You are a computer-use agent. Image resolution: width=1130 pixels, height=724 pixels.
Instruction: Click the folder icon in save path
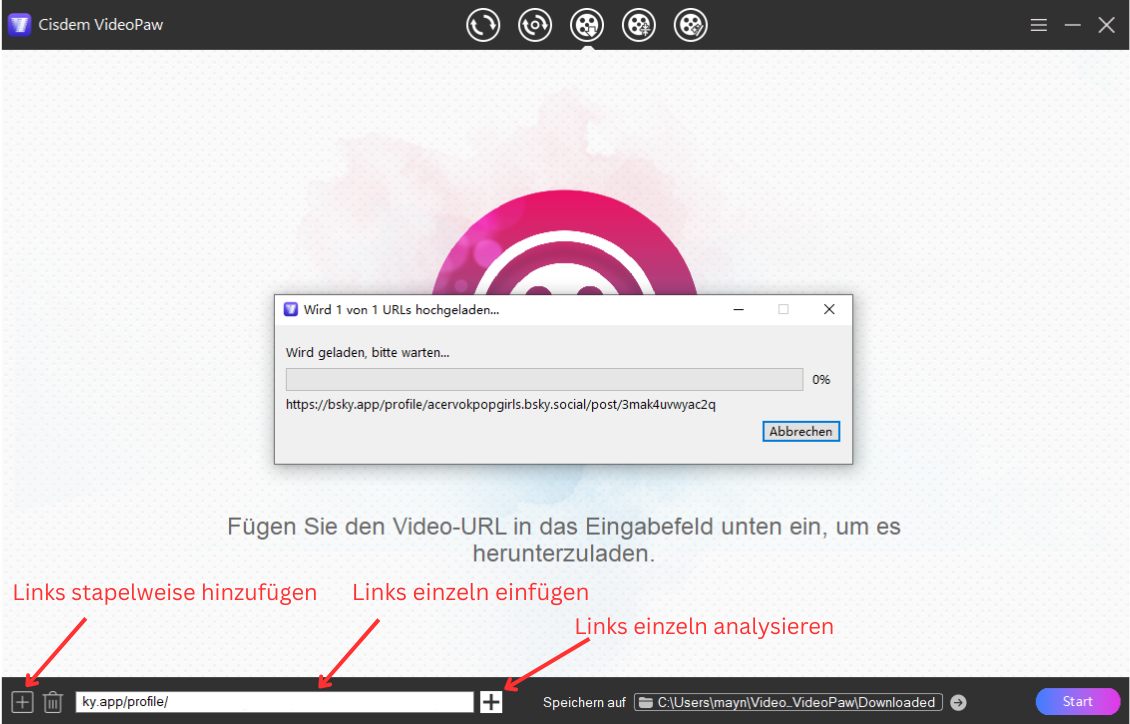point(646,702)
